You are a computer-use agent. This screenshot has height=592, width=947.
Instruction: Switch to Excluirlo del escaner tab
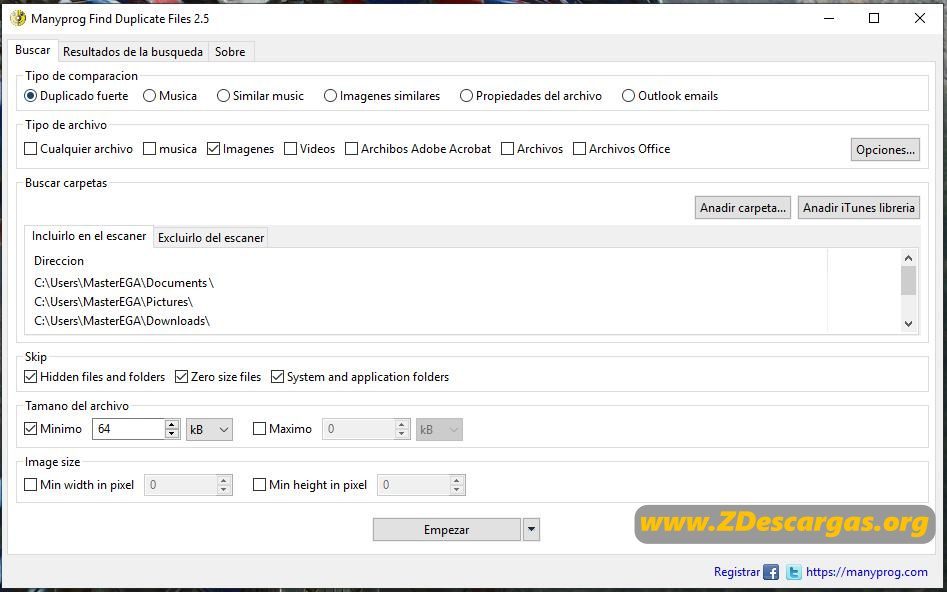coord(211,238)
